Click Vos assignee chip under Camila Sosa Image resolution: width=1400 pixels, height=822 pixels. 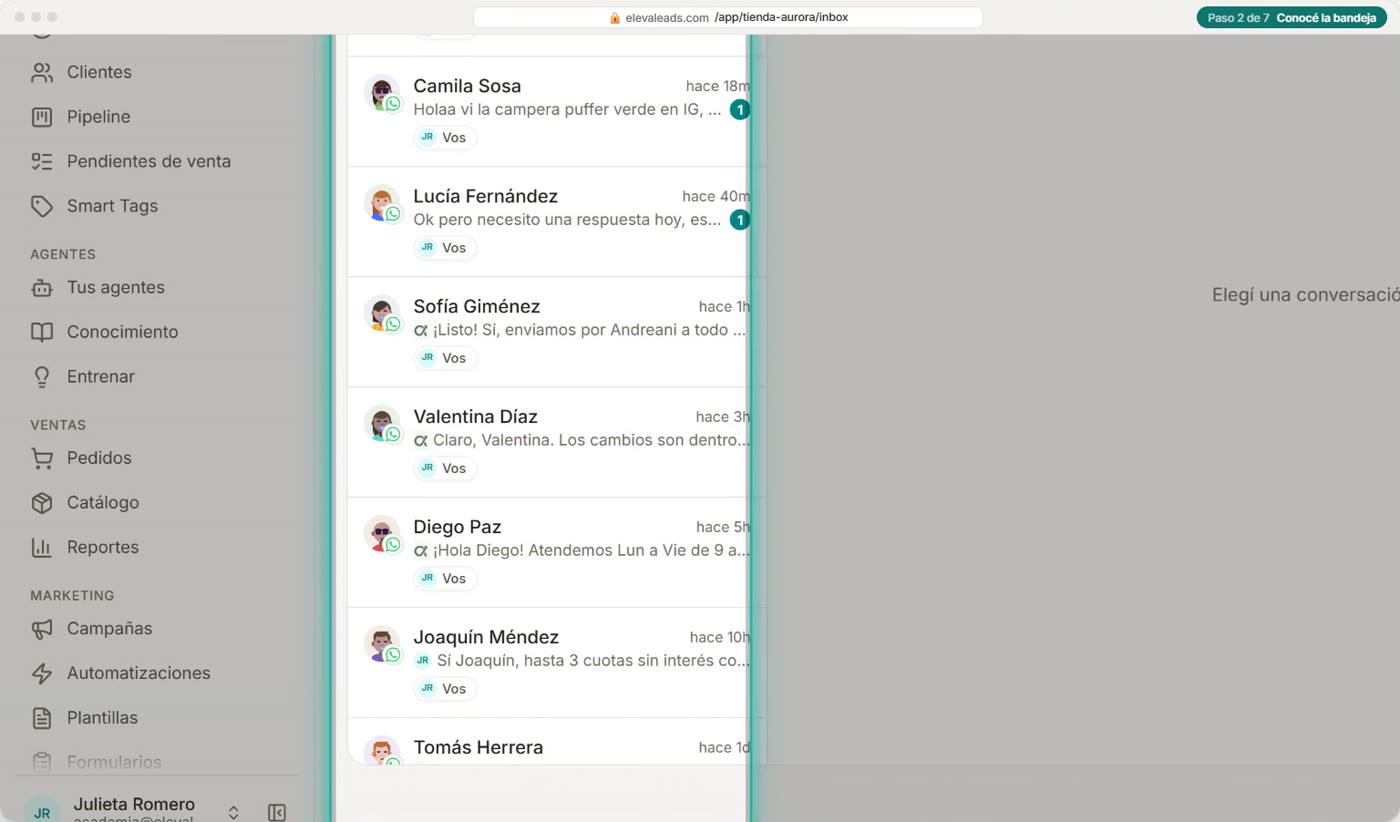tap(445, 138)
